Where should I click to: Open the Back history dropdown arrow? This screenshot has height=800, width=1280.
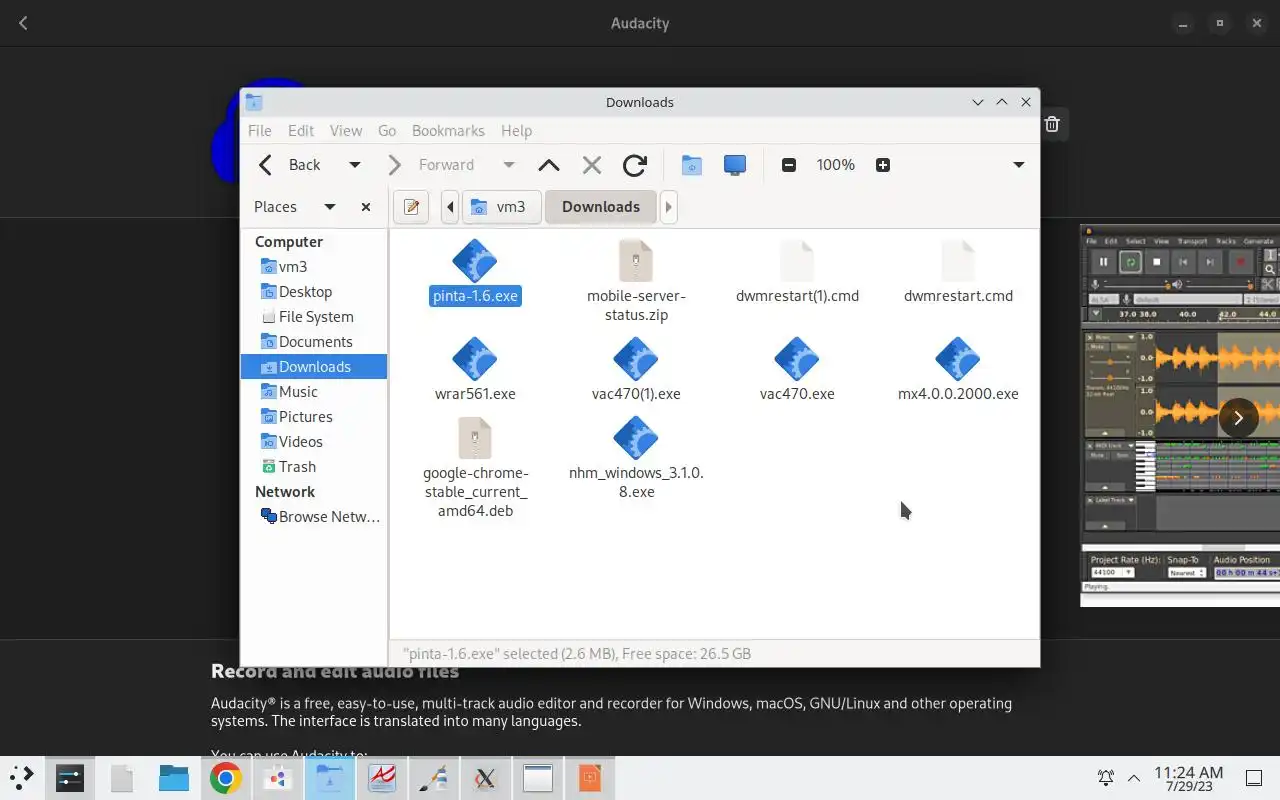[x=354, y=165]
